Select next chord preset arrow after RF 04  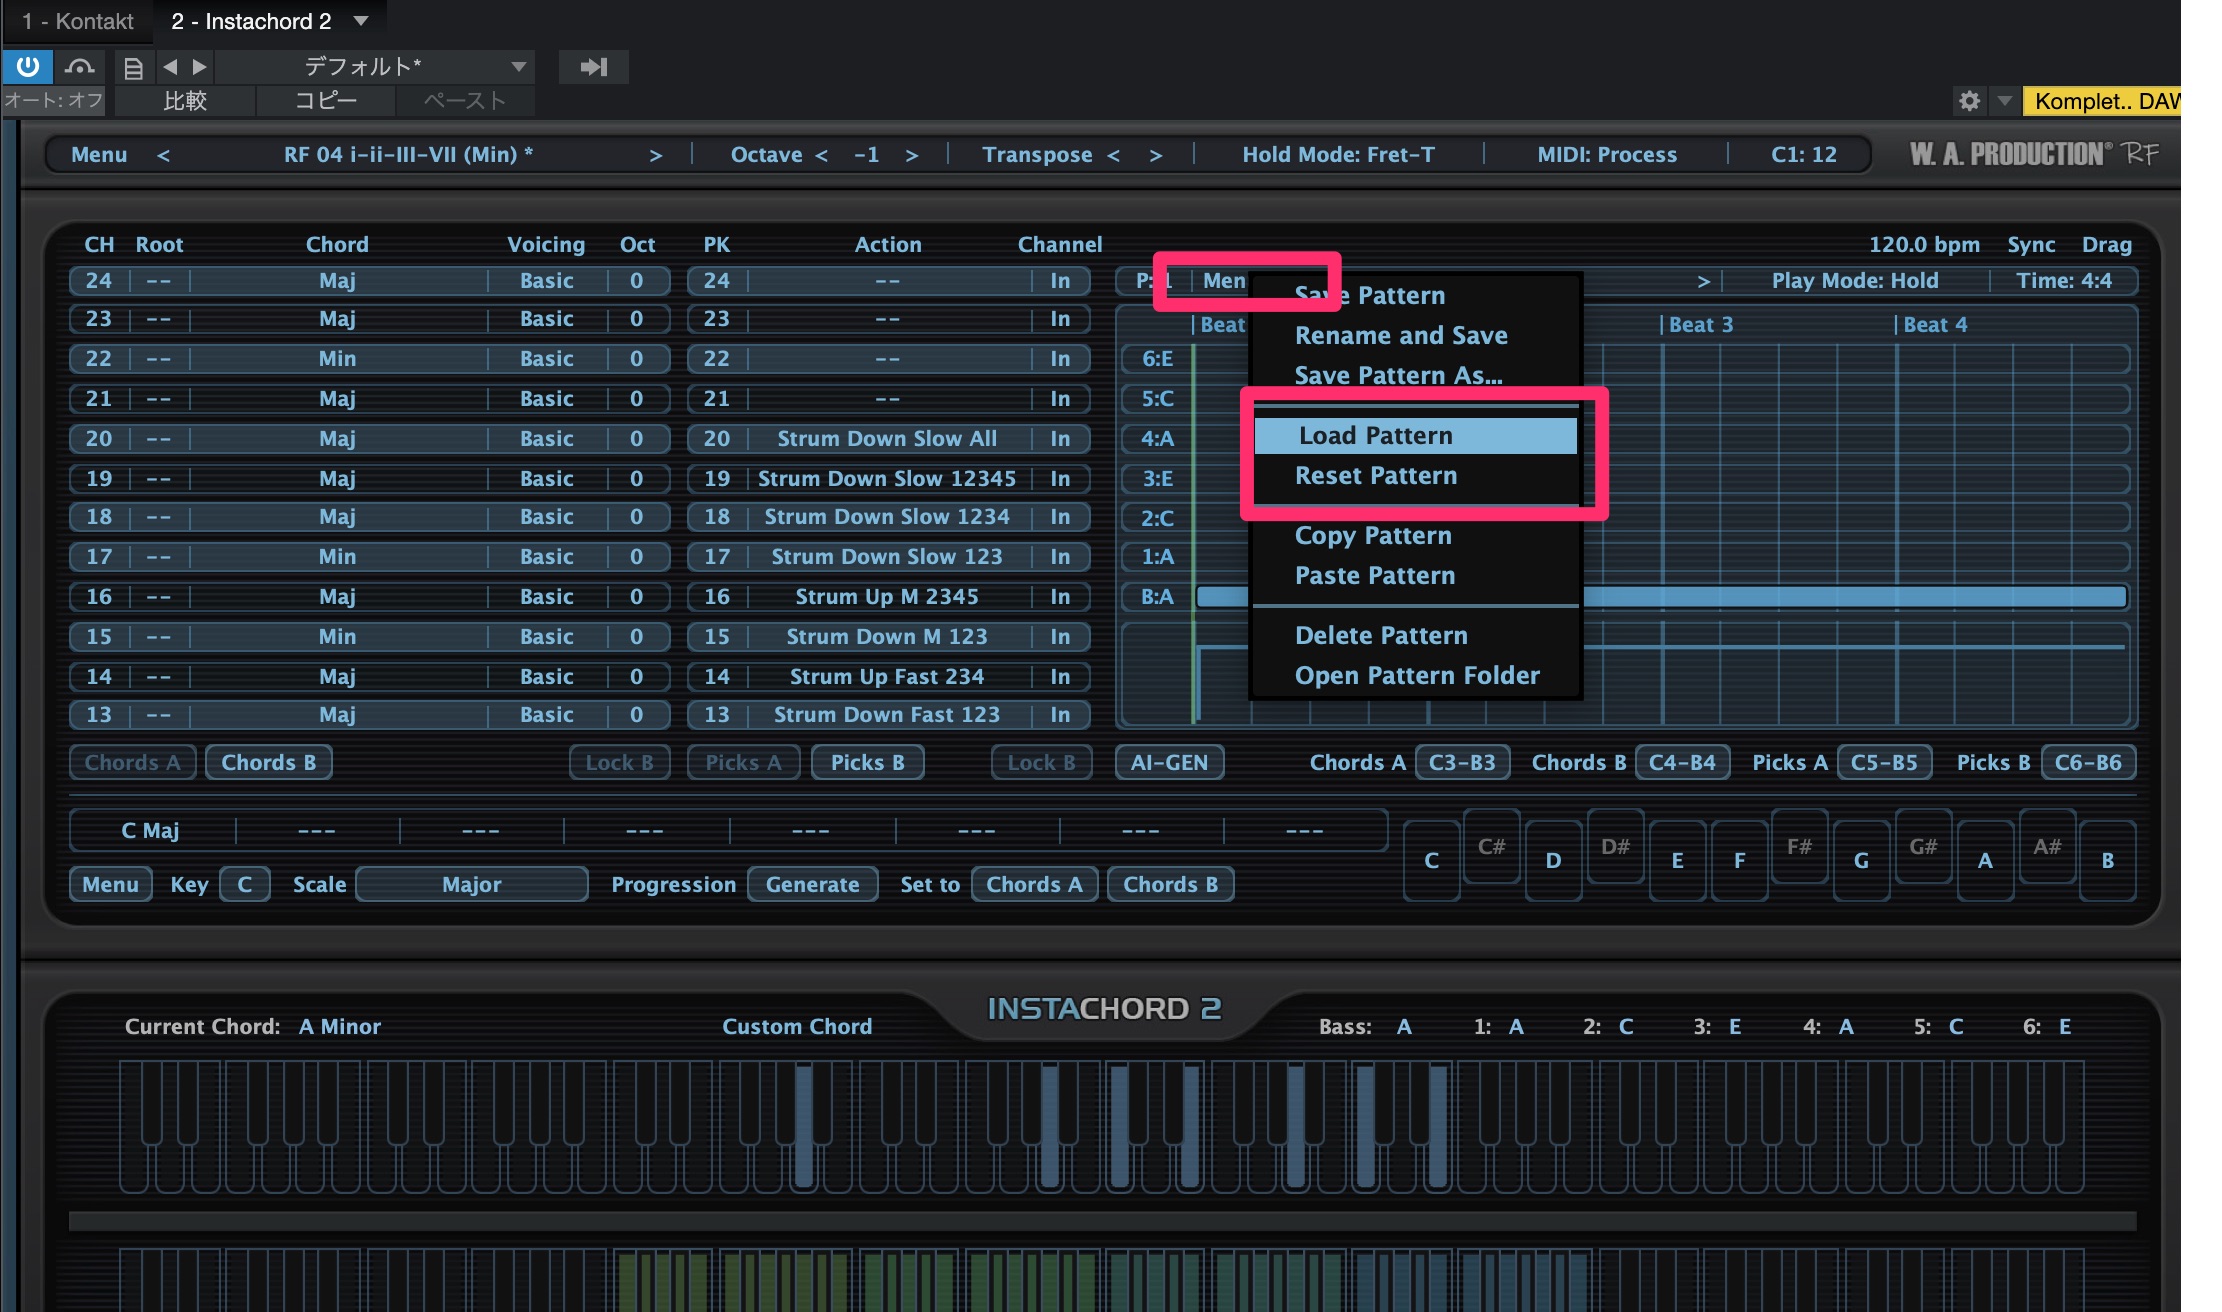(655, 155)
